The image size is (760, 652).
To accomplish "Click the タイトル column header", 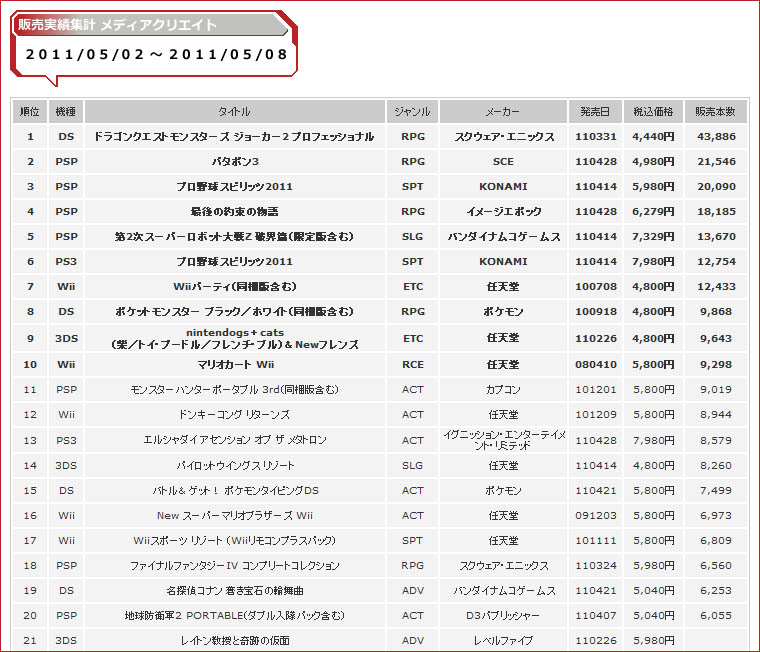I will (235, 111).
